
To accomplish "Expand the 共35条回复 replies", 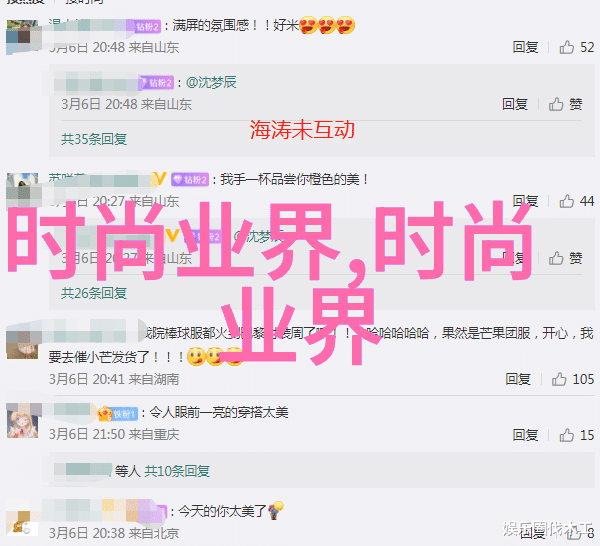I will pos(94,139).
